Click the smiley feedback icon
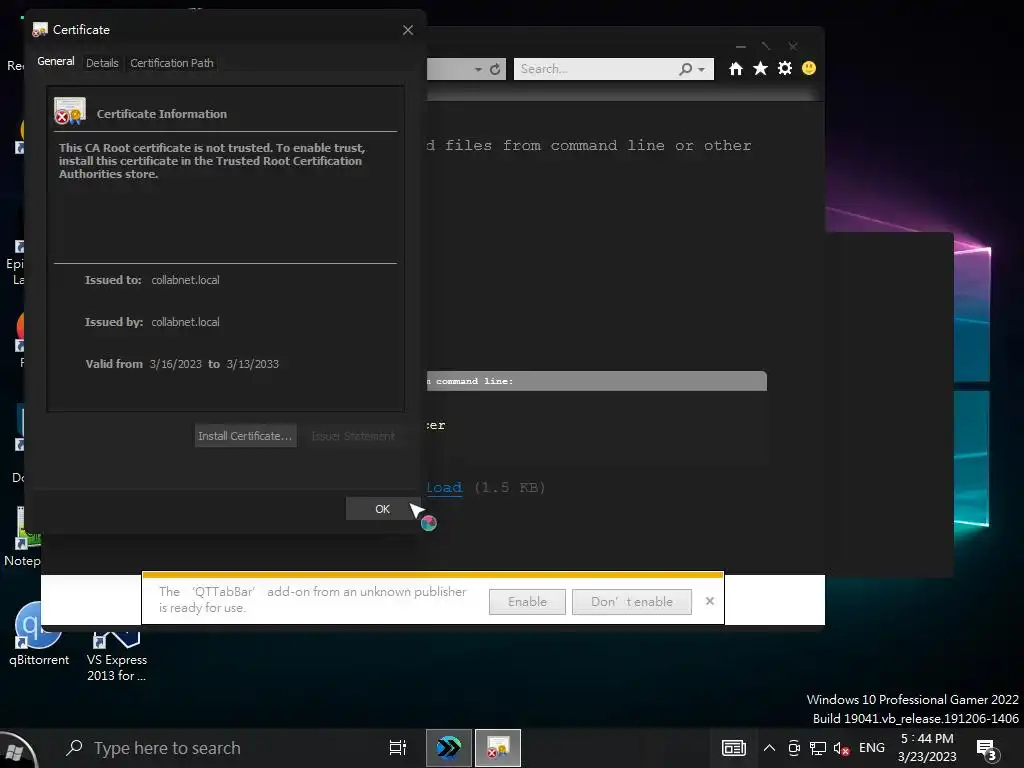1024x768 pixels. tap(808, 69)
